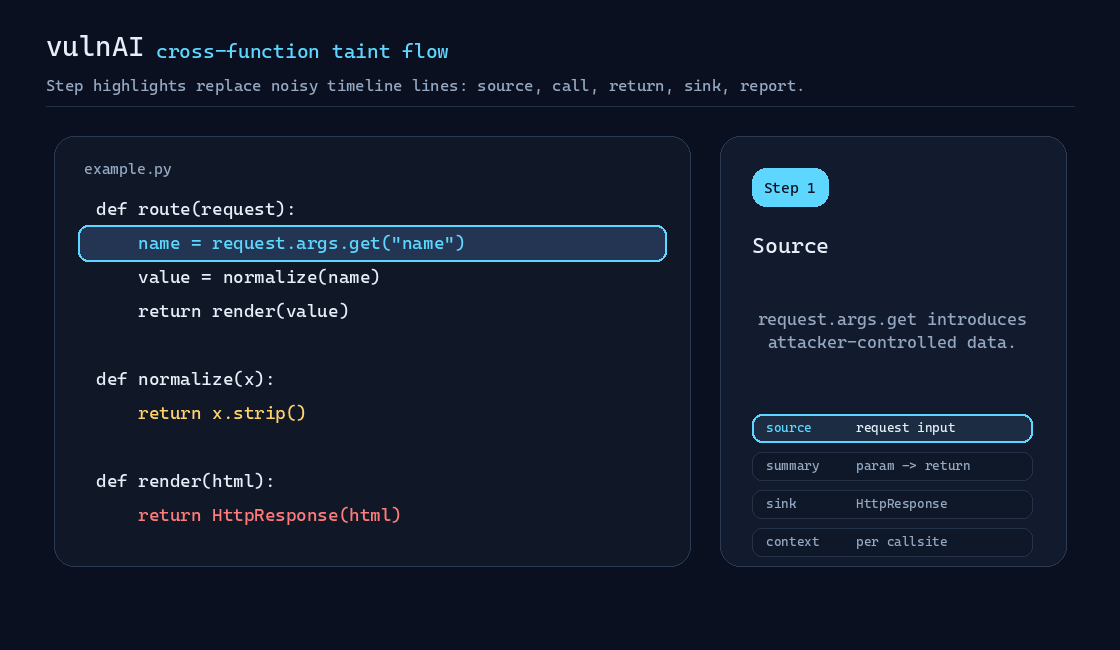Click the return HttpResponse(html) line
The height and width of the screenshot is (650, 1120).
coord(269,516)
